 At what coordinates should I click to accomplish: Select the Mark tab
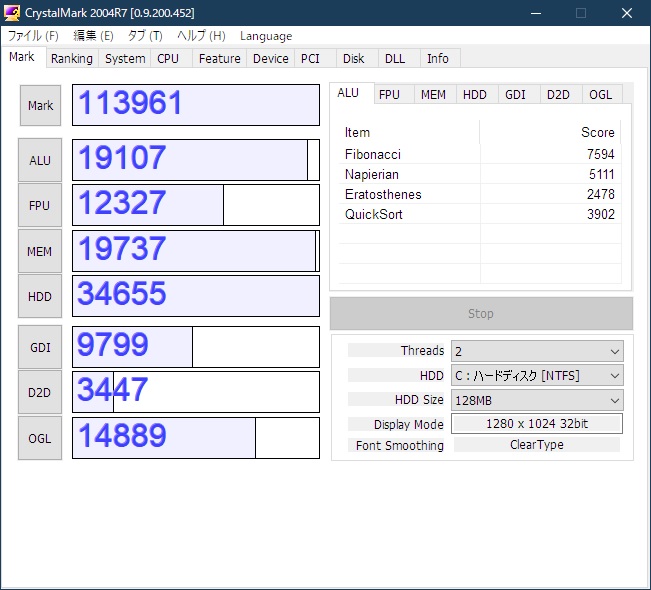click(x=22, y=57)
